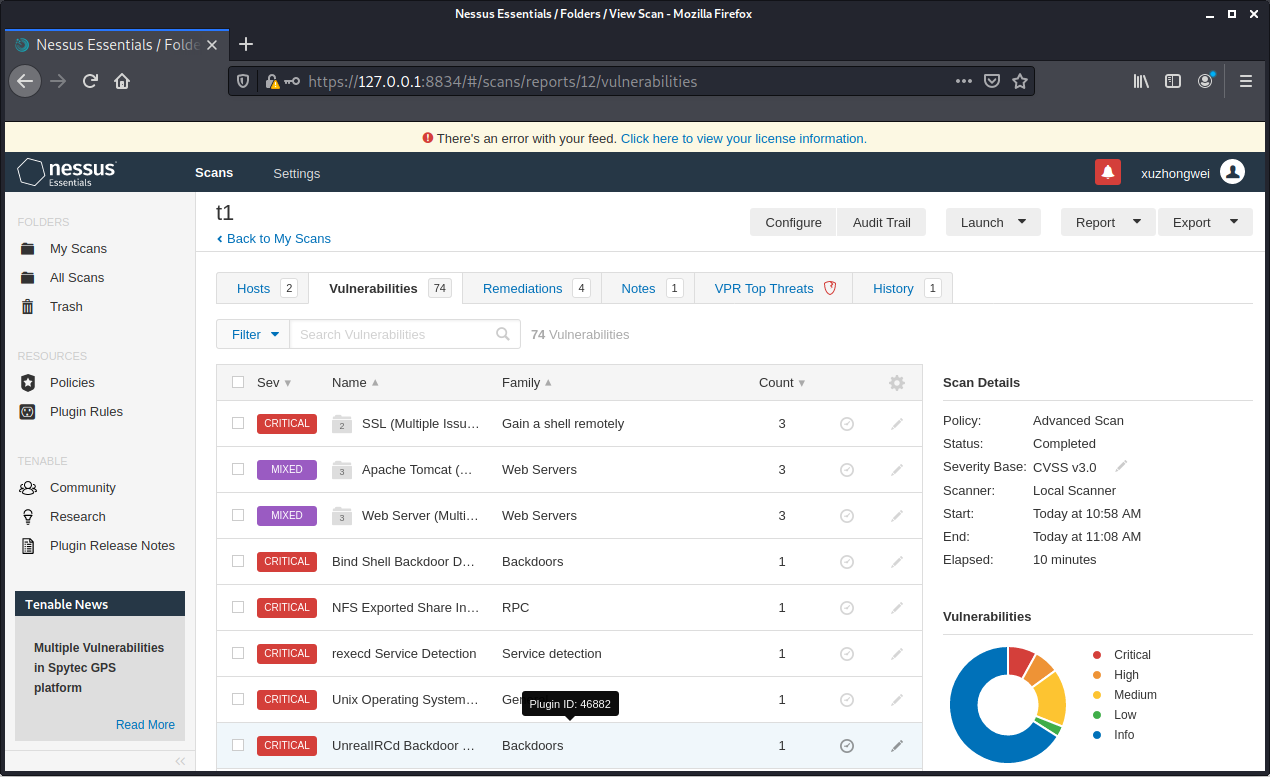Click the search magnifier icon

tap(503, 334)
